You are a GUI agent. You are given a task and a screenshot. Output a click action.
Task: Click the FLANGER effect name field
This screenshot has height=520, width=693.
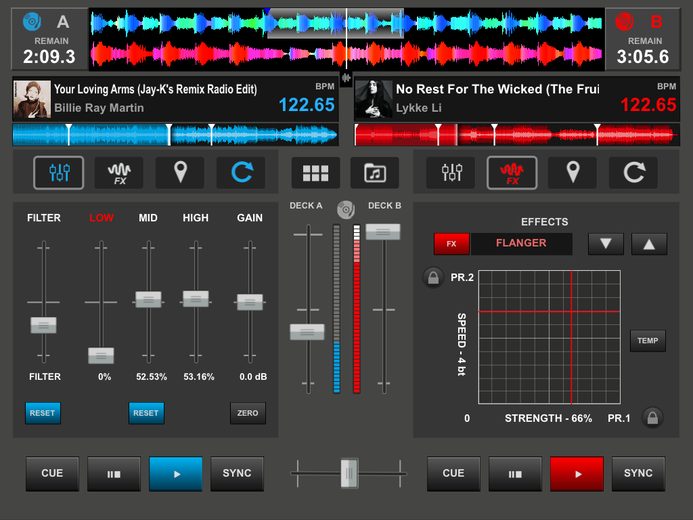pyautogui.click(x=521, y=243)
